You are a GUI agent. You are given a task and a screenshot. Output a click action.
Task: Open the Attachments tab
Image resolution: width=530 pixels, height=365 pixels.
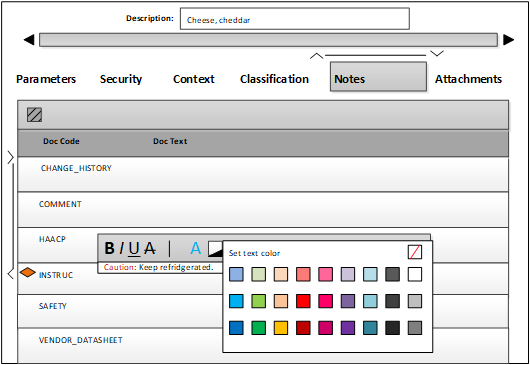point(468,79)
